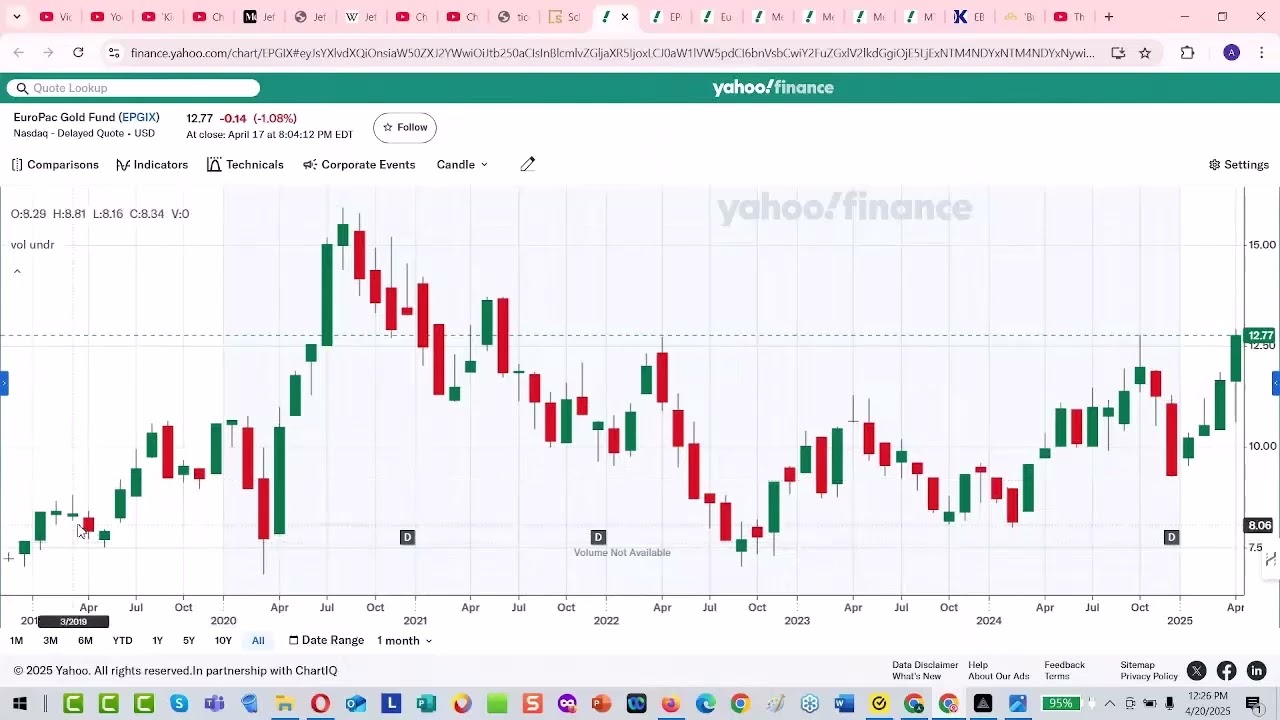Expand right side panel blue handle
1280x720 pixels.
coord(1276,383)
